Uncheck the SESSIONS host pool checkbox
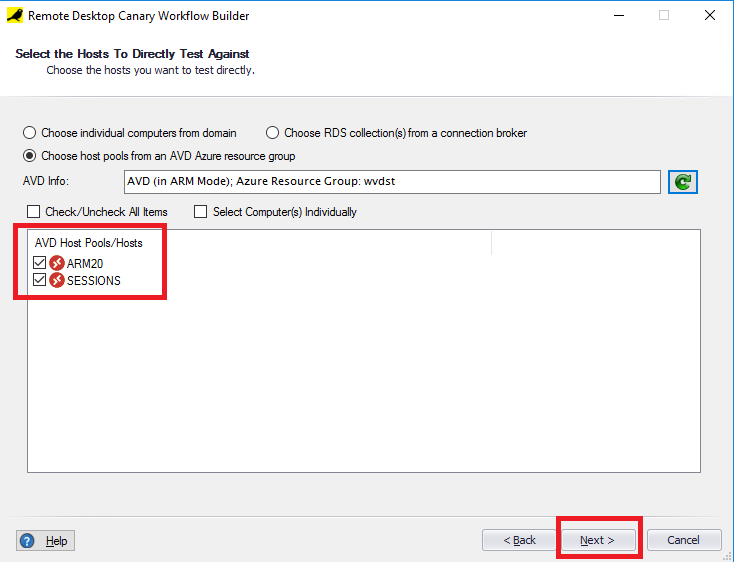The width and height of the screenshot is (734, 562). tap(39, 280)
